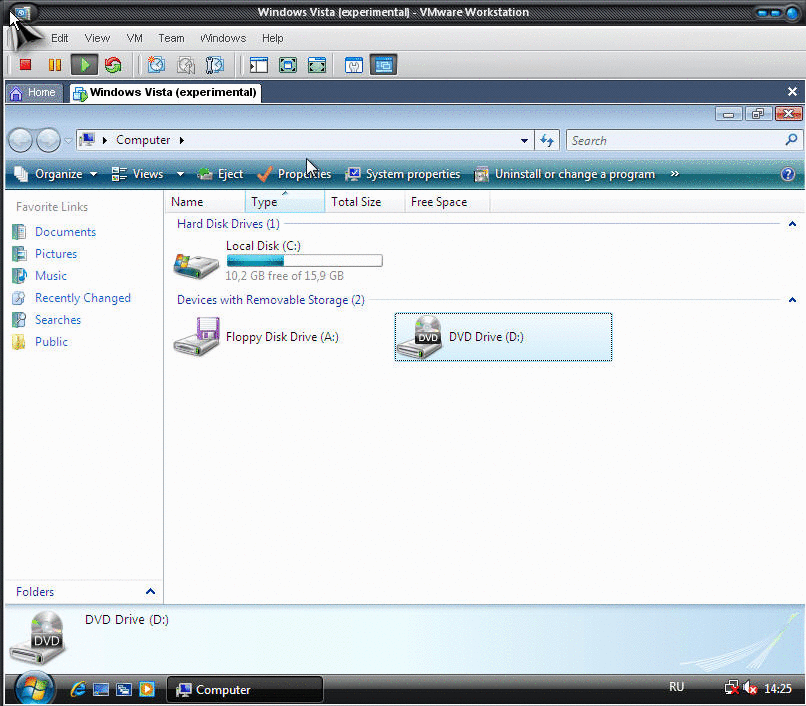Click Uninstall or change a program
This screenshot has width=806, height=706.
564,174
